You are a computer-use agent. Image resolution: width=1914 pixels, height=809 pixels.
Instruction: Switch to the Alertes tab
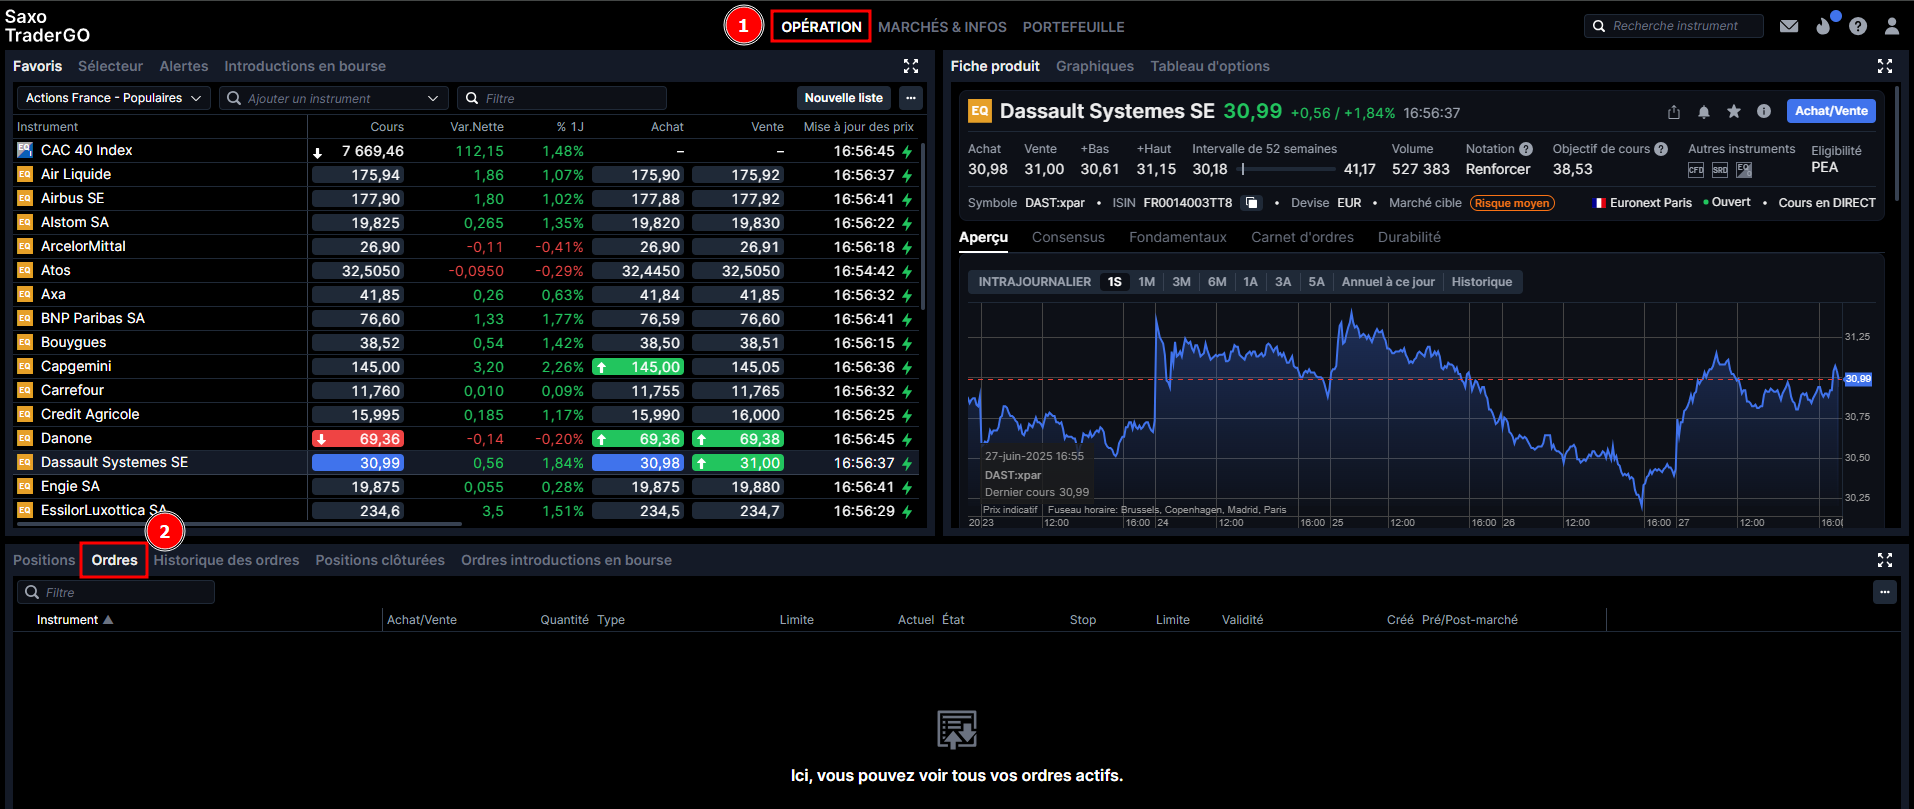point(184,66)
